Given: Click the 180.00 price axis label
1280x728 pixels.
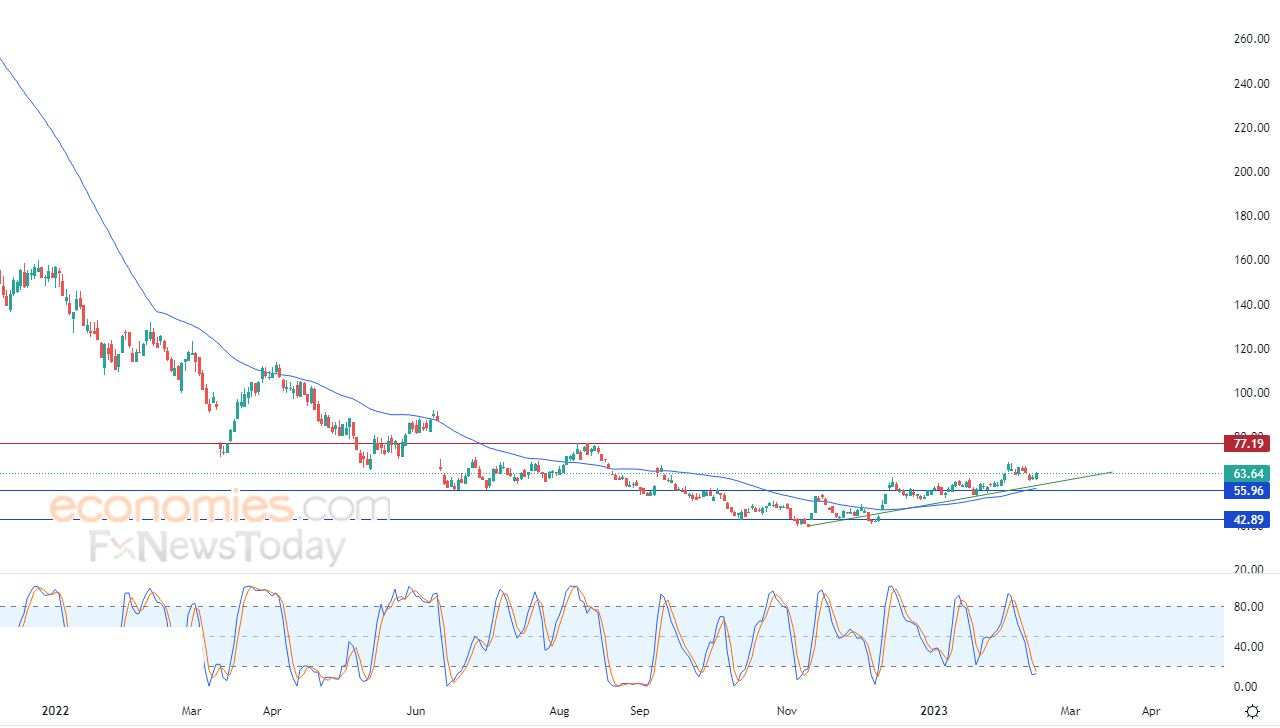Looking at the screenshot, I should [1251, 215].
